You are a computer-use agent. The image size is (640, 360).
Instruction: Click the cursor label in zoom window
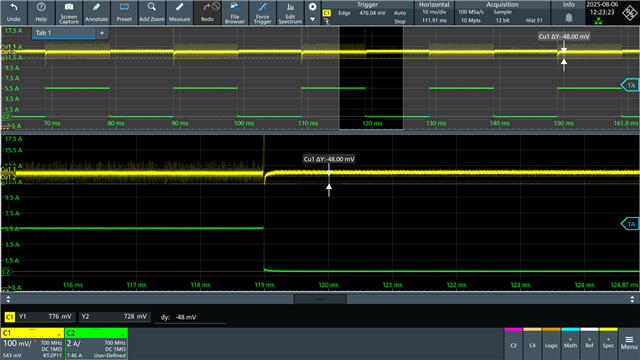tap(329, 159)
